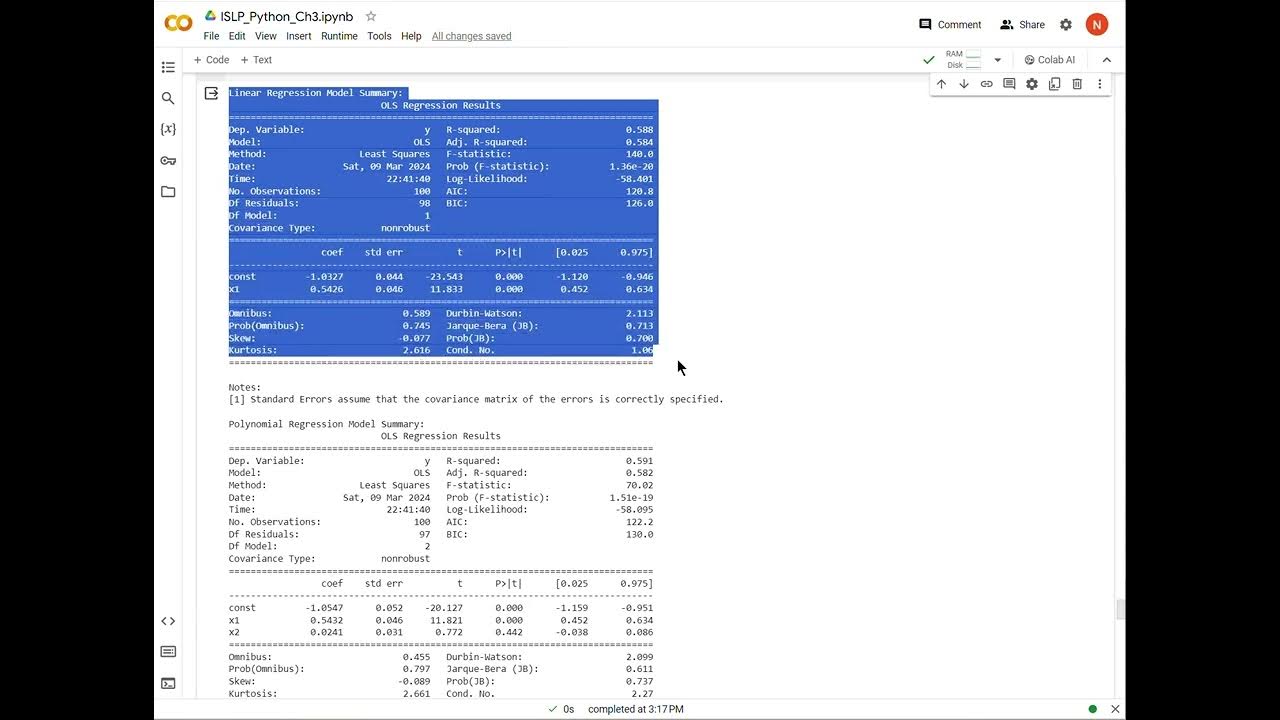This screenshot has width=1280, height=720.
Task: Click the Colab logo icon
Action: pyautogui.click(x=178, y=24)
